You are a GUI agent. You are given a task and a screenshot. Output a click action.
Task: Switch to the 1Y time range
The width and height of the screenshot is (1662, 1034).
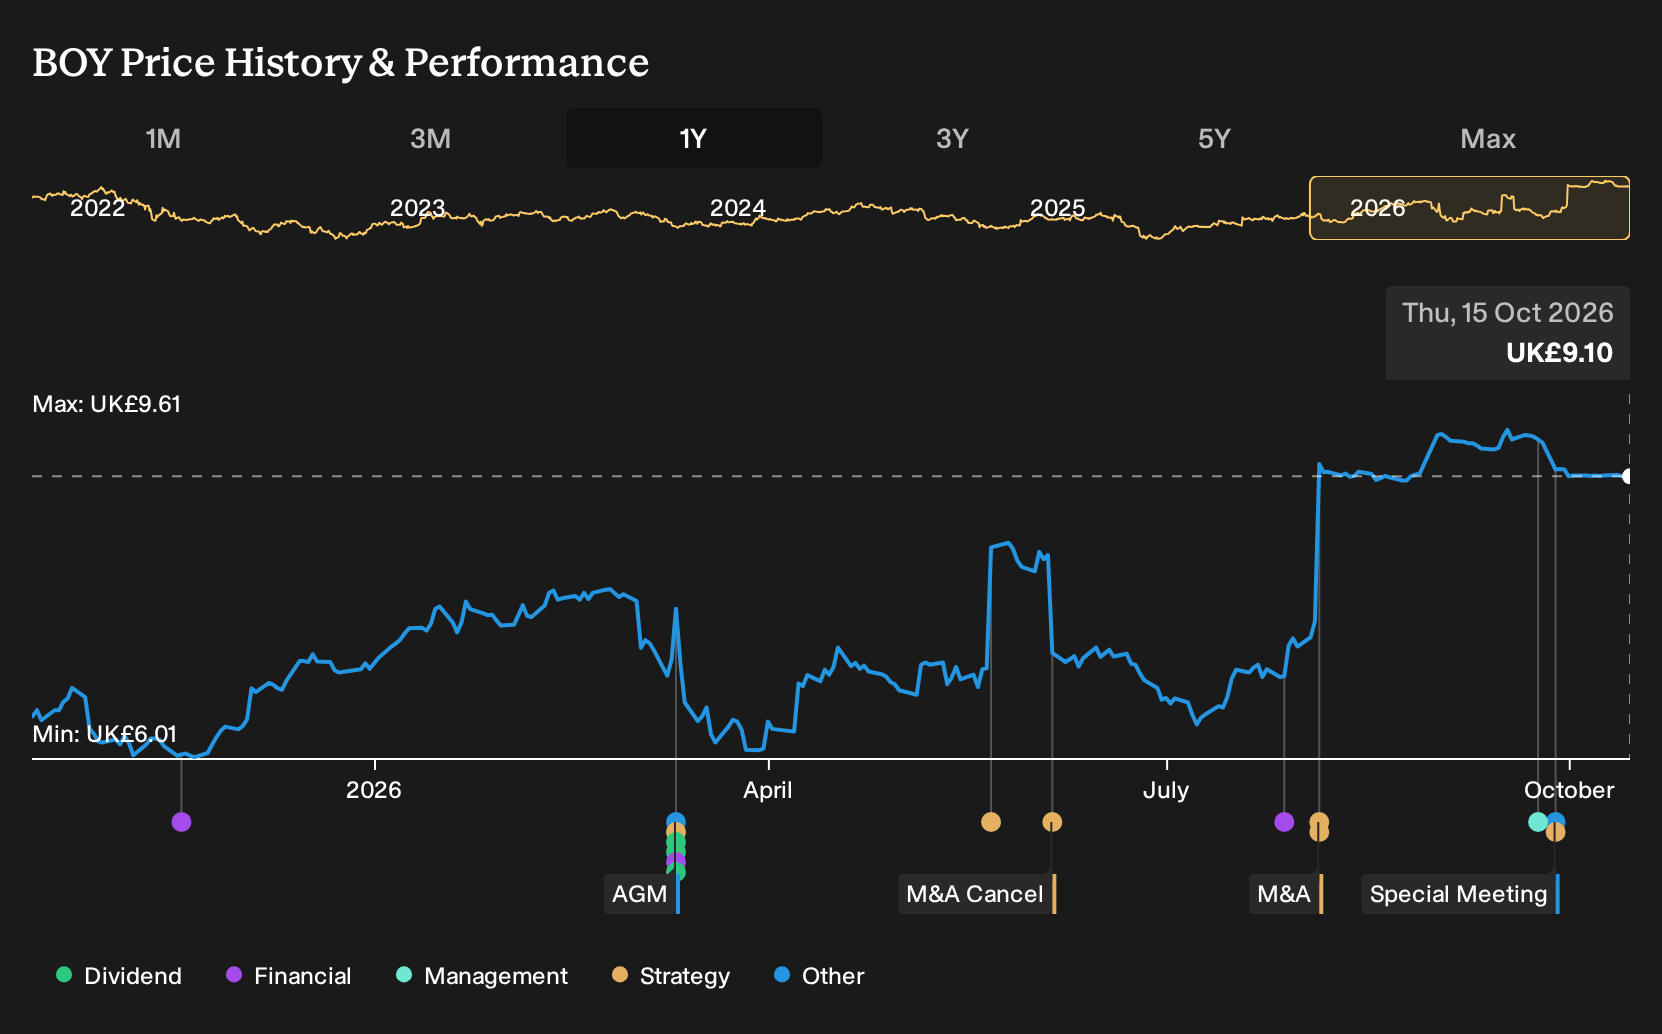point(694,138)
